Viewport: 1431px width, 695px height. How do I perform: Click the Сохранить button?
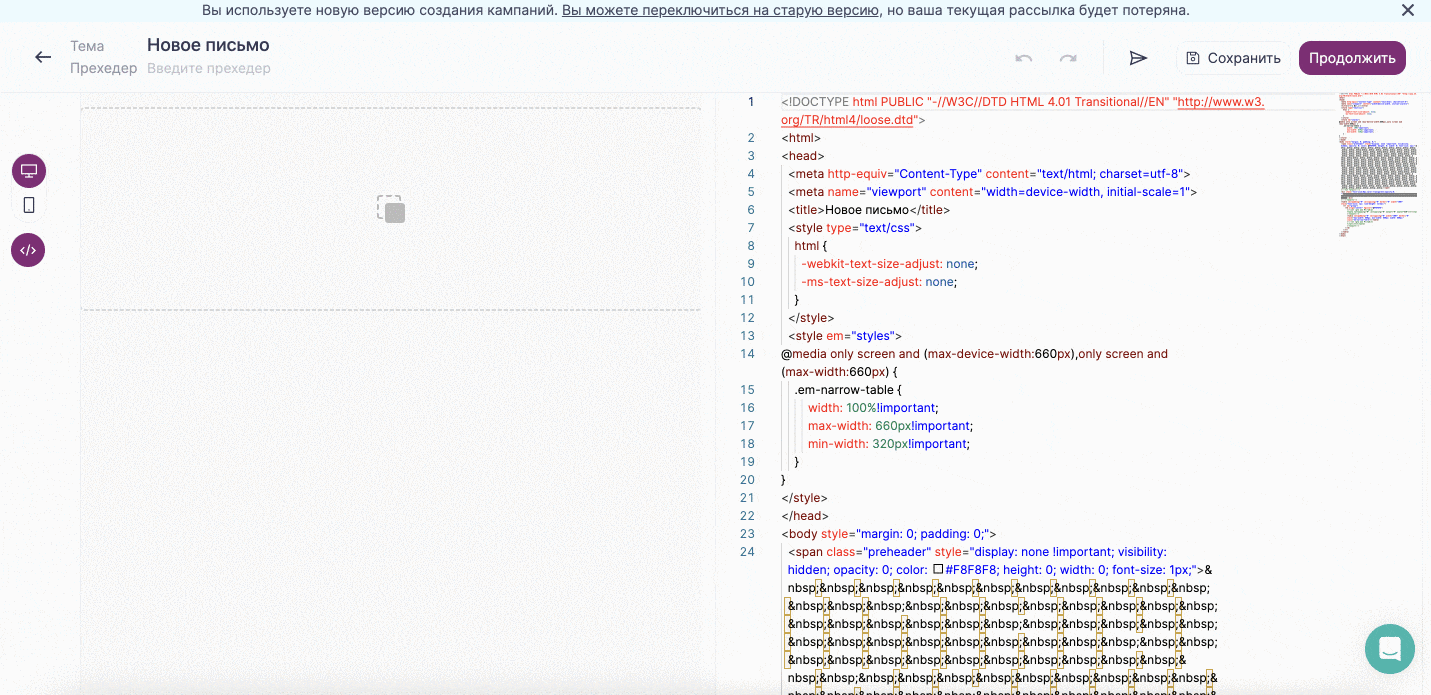pos(1233,58)
